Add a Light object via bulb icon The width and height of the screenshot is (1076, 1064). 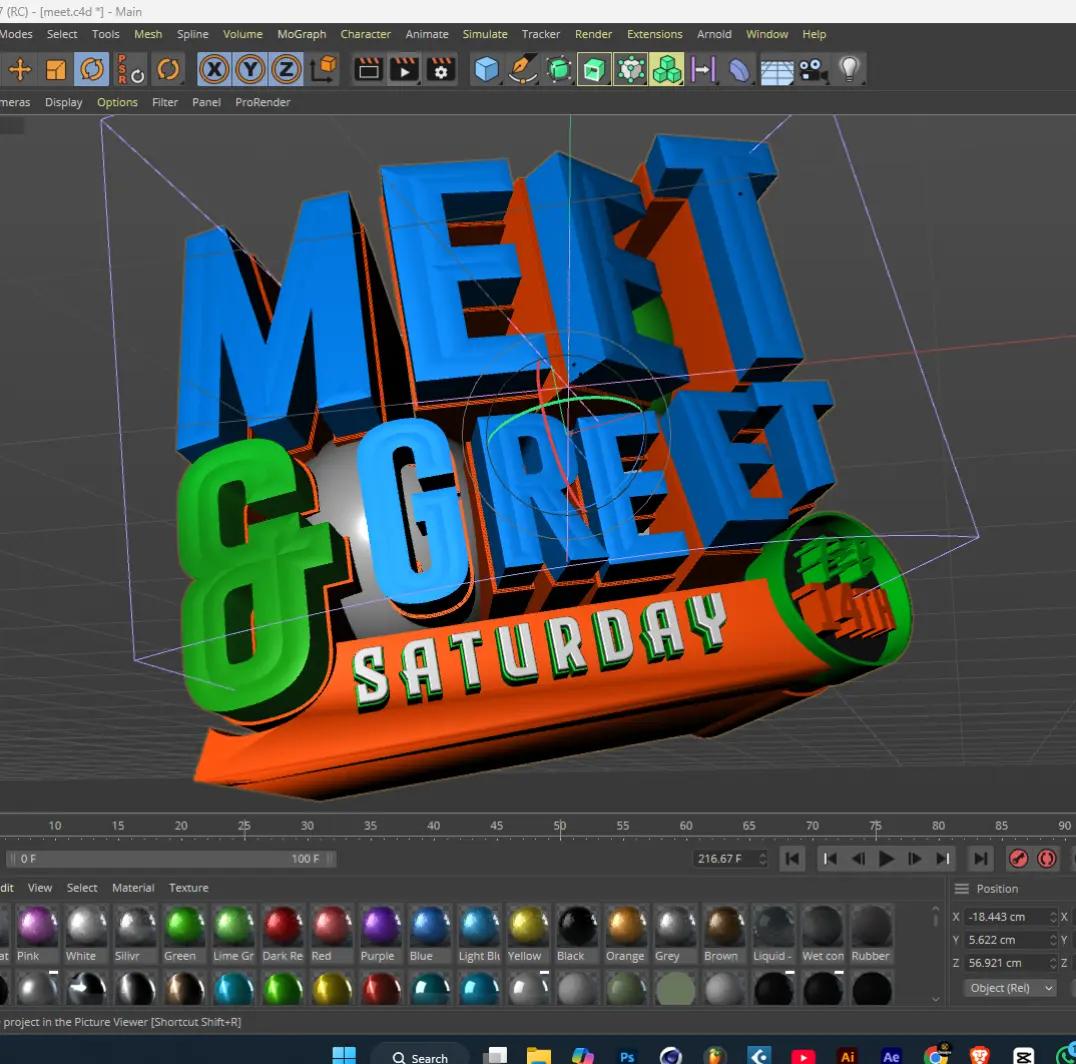(849, 69)
